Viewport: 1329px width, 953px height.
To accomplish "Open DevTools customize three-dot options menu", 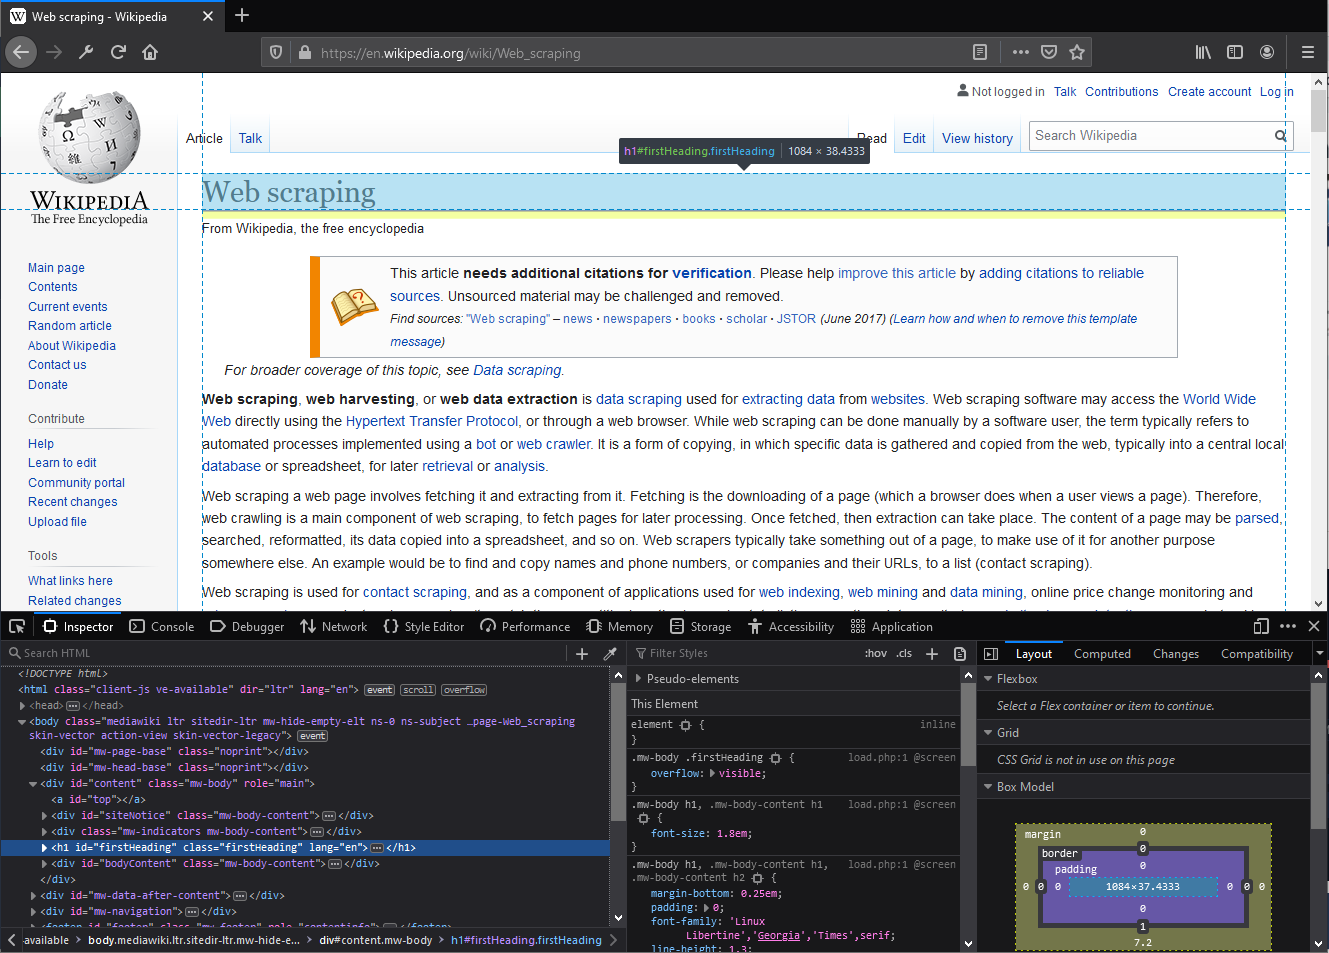I will (1288, 626).
